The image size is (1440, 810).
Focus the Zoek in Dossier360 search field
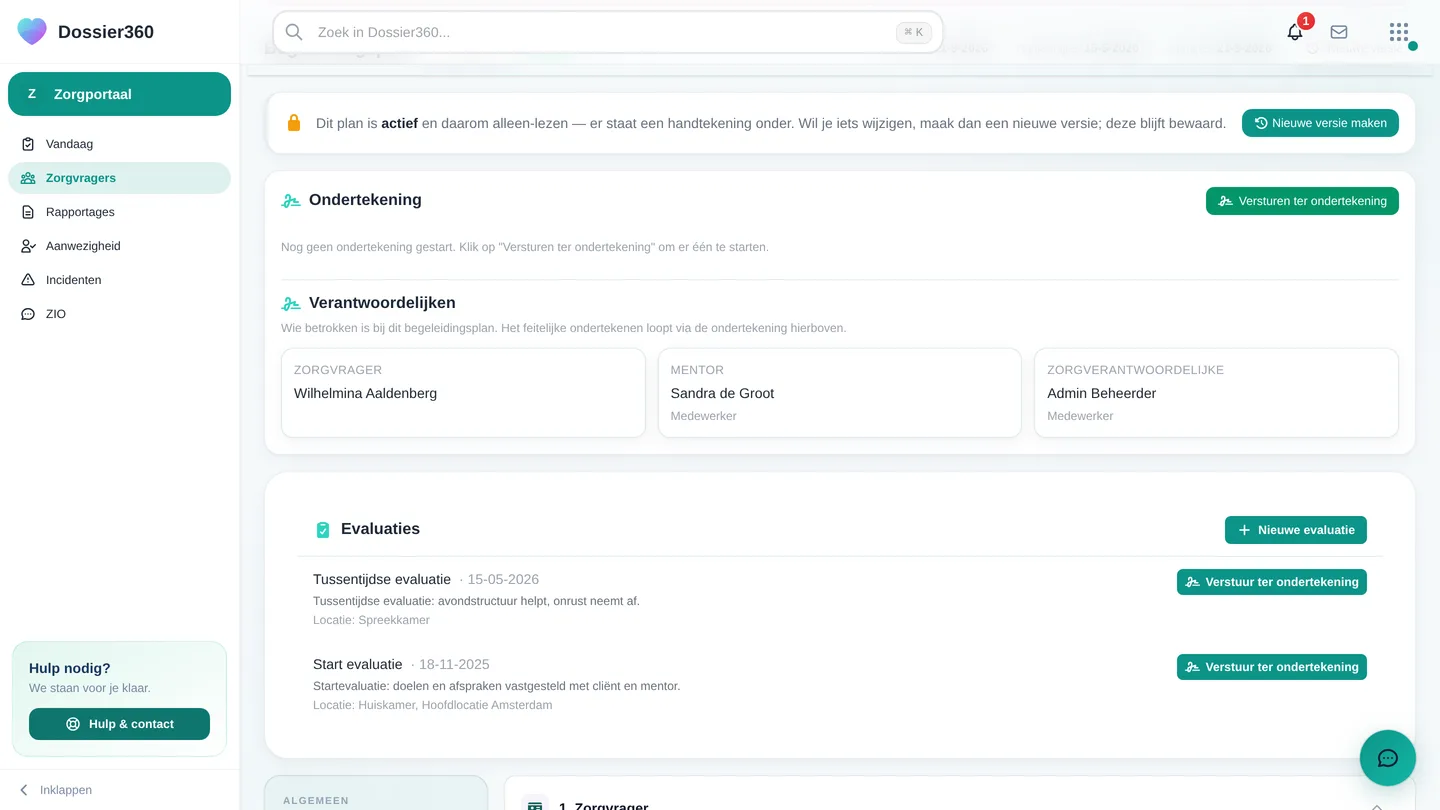tap(607, 32)
